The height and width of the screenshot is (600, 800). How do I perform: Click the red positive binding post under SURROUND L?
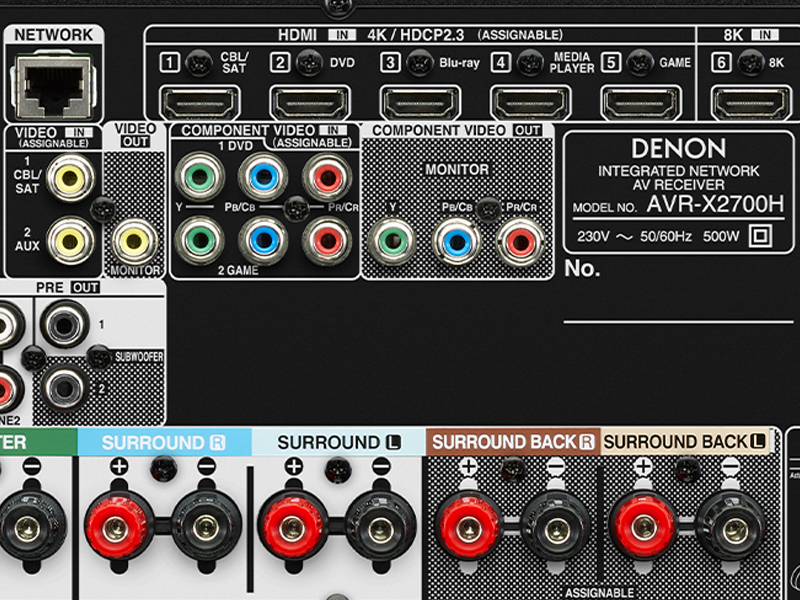tap(293, 529)
